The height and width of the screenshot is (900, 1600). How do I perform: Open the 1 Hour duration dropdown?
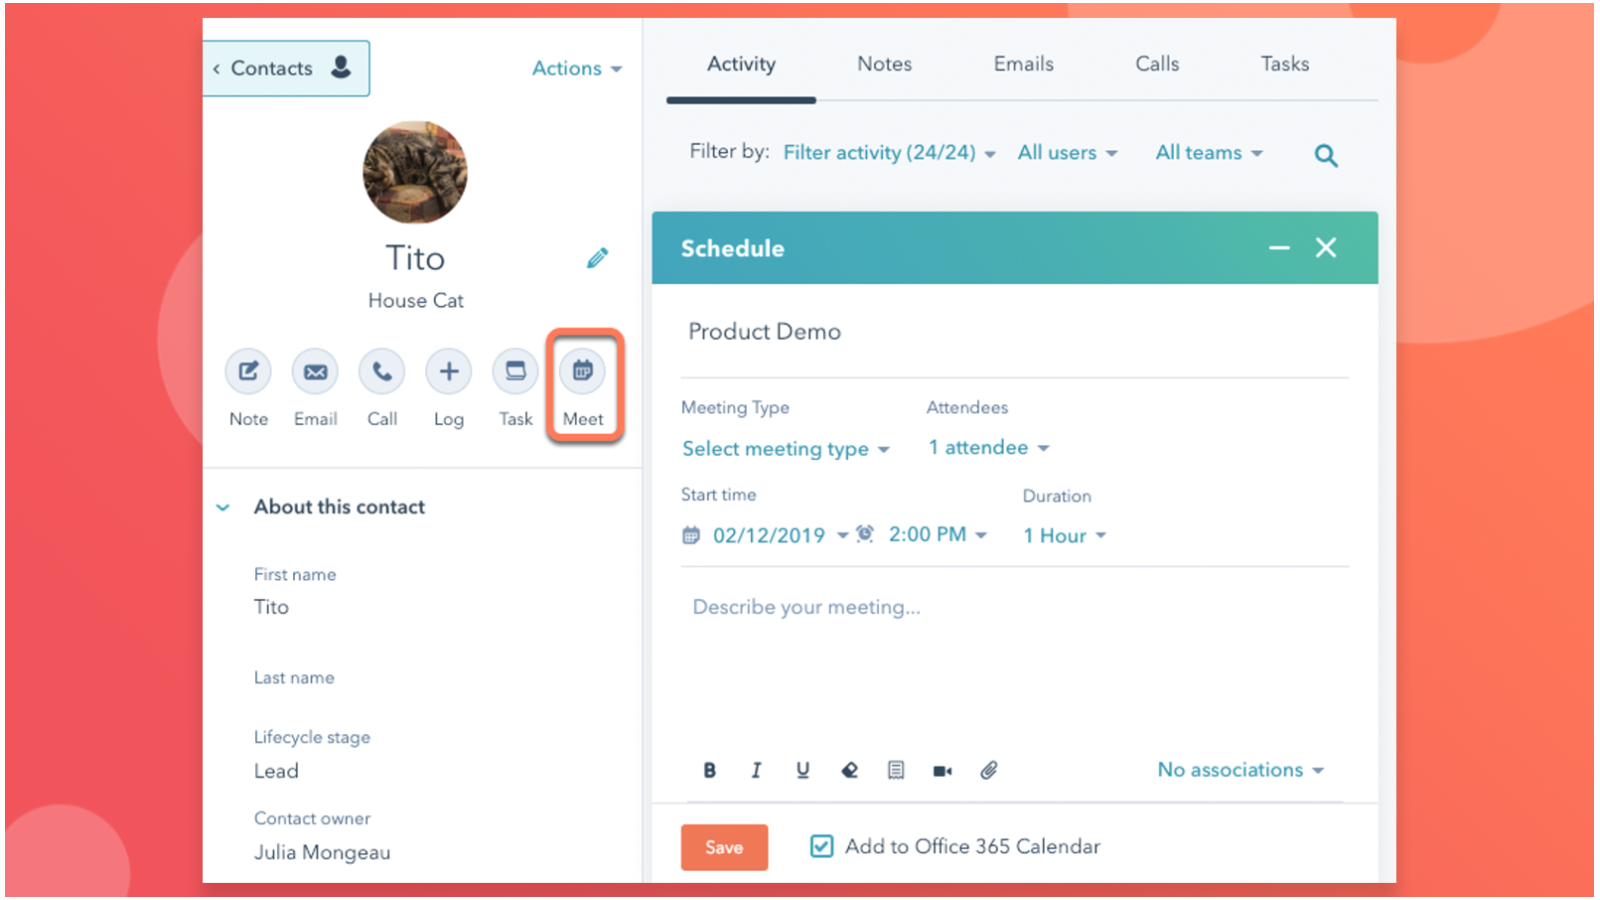(x=1064, y=535)
